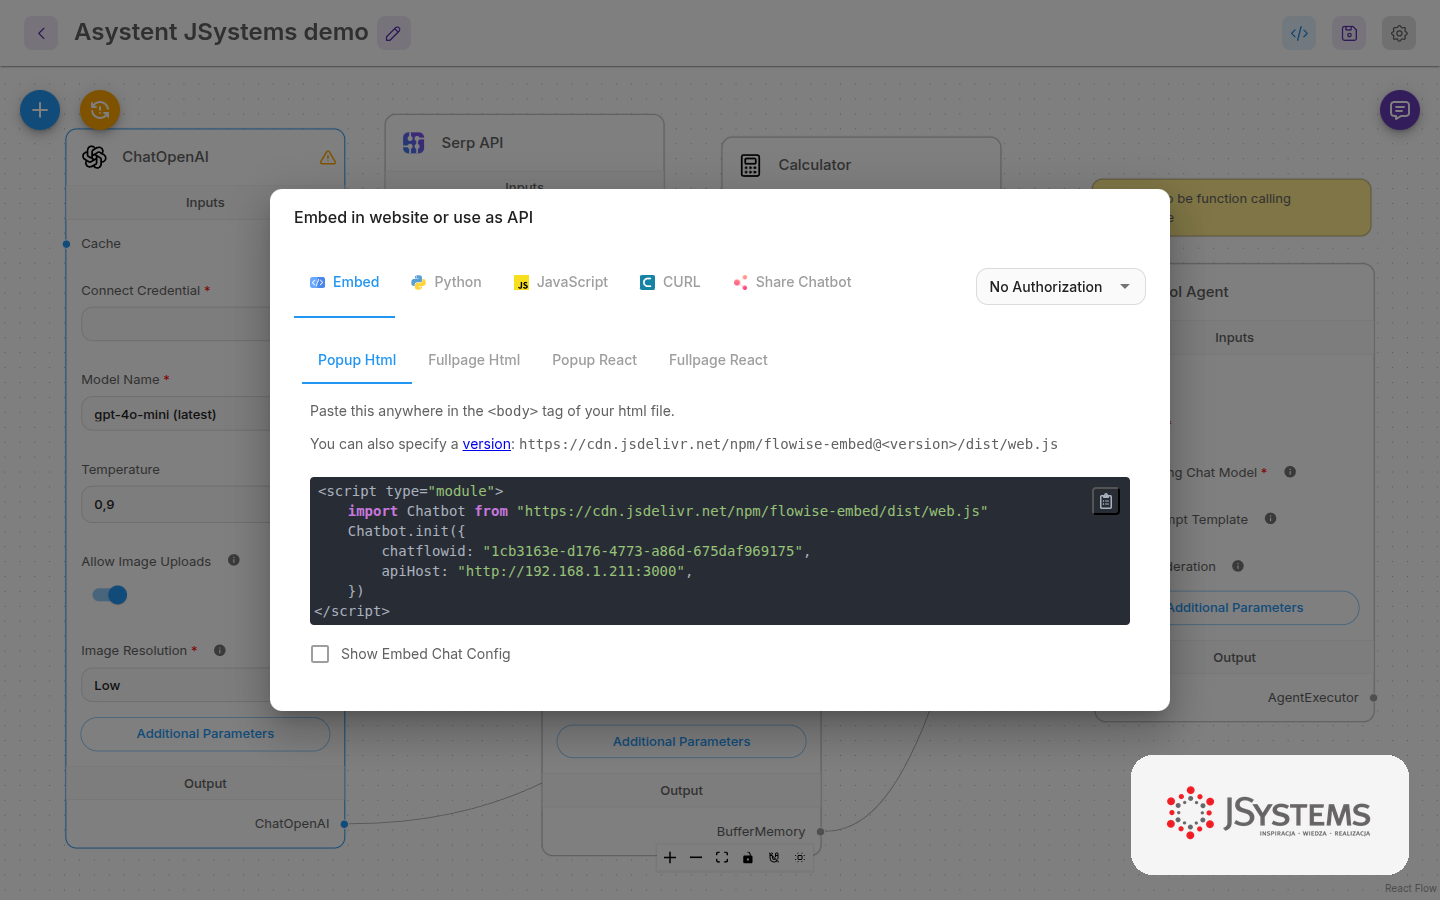The height and width of the screenshot is (900, 1440).
Task: Click the ChatOpenAI output connector dot
Action: point(345,824)
